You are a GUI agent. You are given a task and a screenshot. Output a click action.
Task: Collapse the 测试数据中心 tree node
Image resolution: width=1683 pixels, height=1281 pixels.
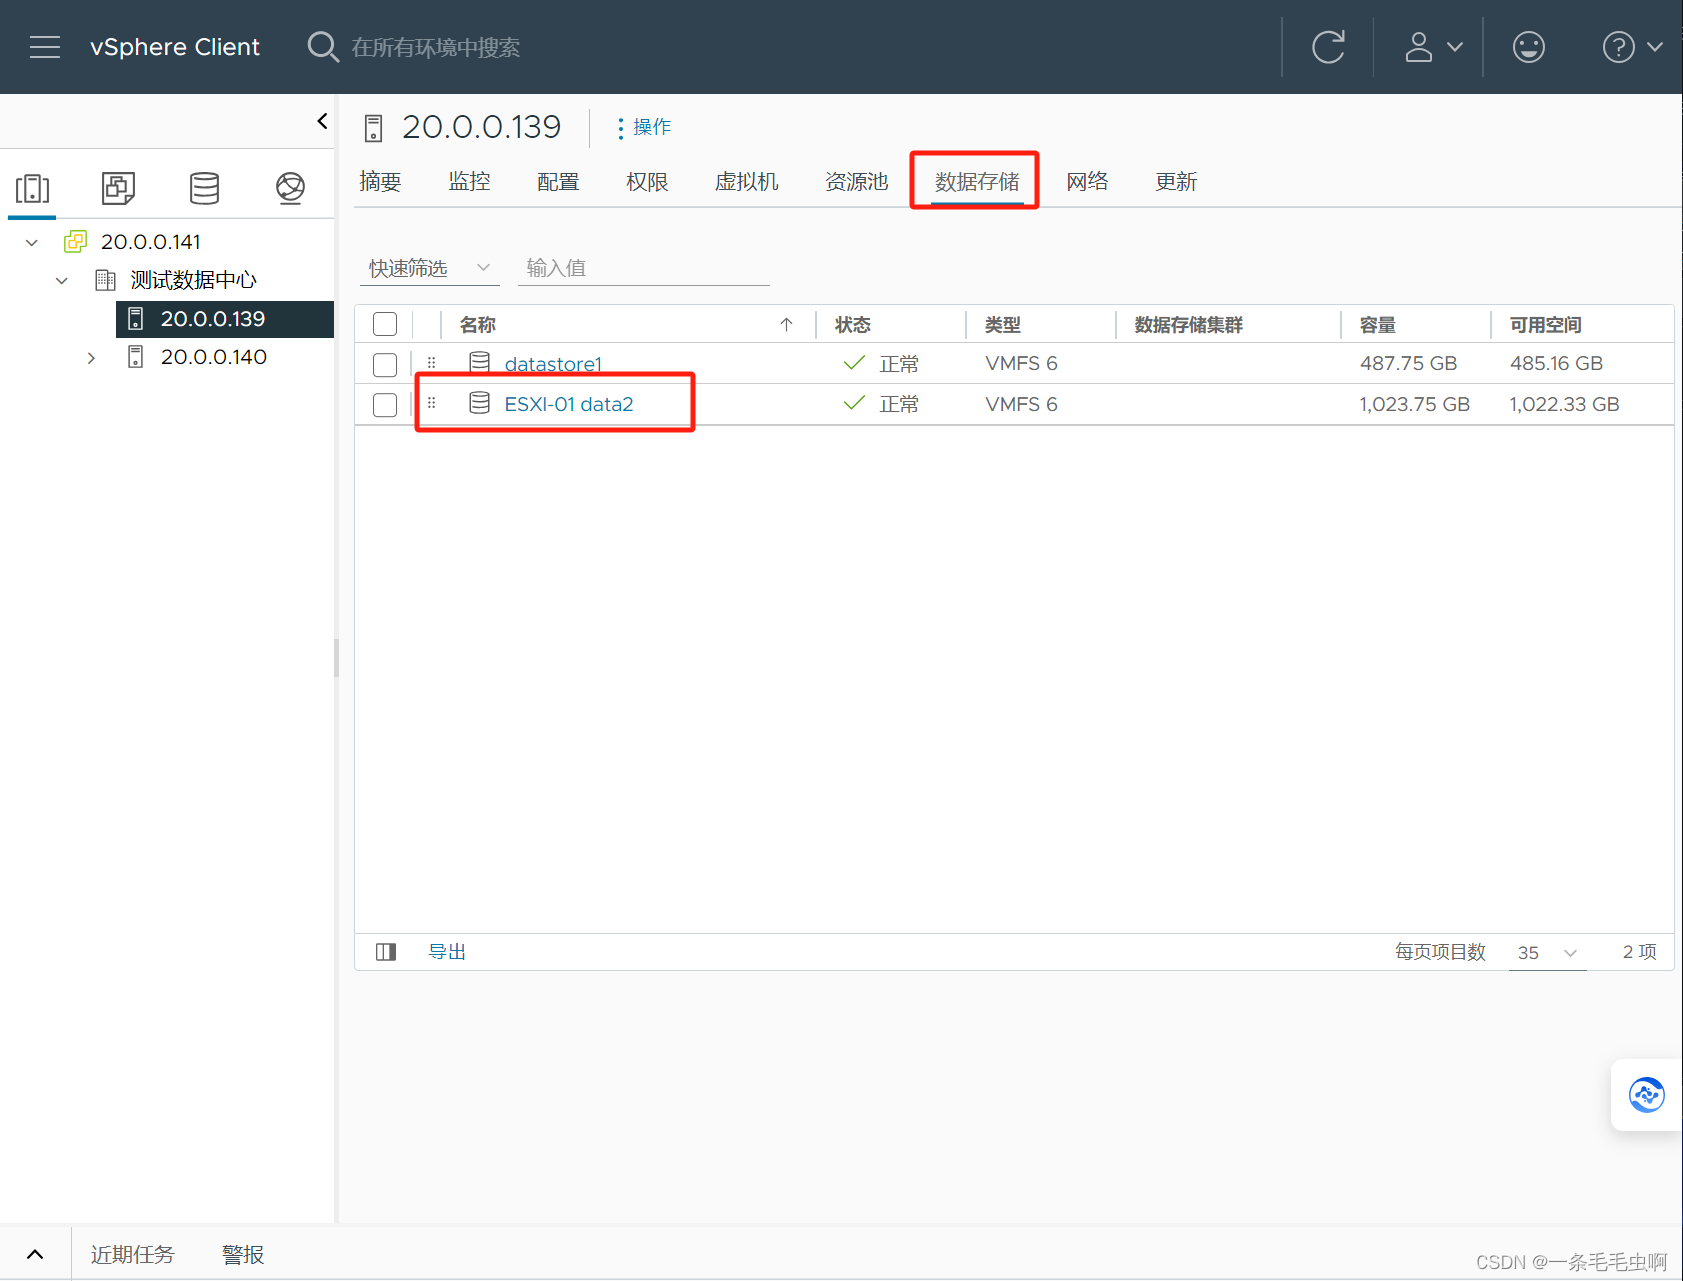pyautogui.click(x=62, y=280)
